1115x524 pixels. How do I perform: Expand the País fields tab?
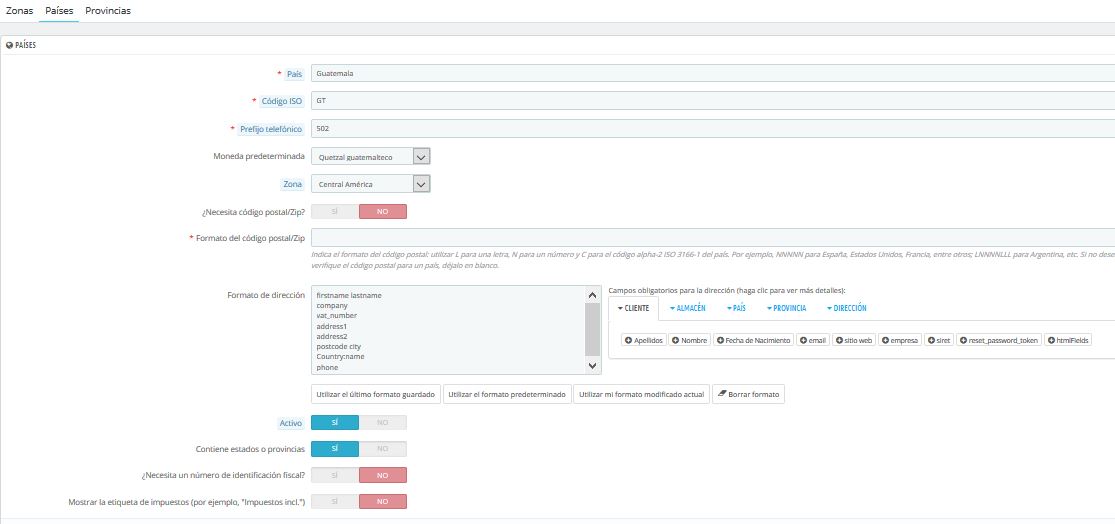[x=736, y=309]
